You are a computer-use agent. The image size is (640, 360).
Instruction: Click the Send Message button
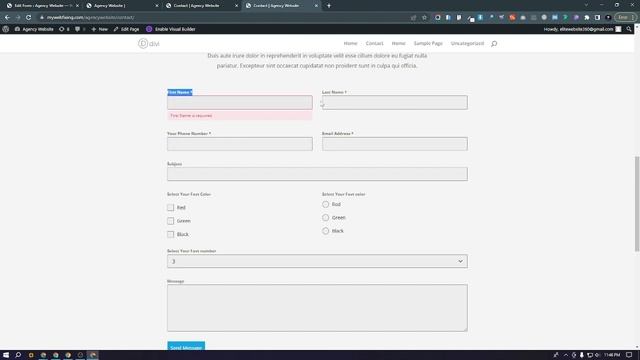pyautogui.click(x=186, y=347)
